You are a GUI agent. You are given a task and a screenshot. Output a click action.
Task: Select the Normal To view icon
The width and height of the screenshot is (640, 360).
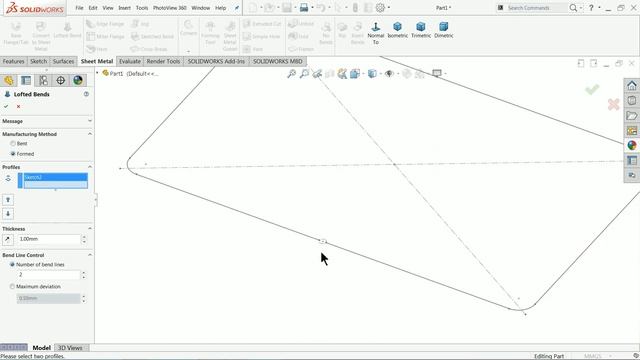click(x=376, y=33)
